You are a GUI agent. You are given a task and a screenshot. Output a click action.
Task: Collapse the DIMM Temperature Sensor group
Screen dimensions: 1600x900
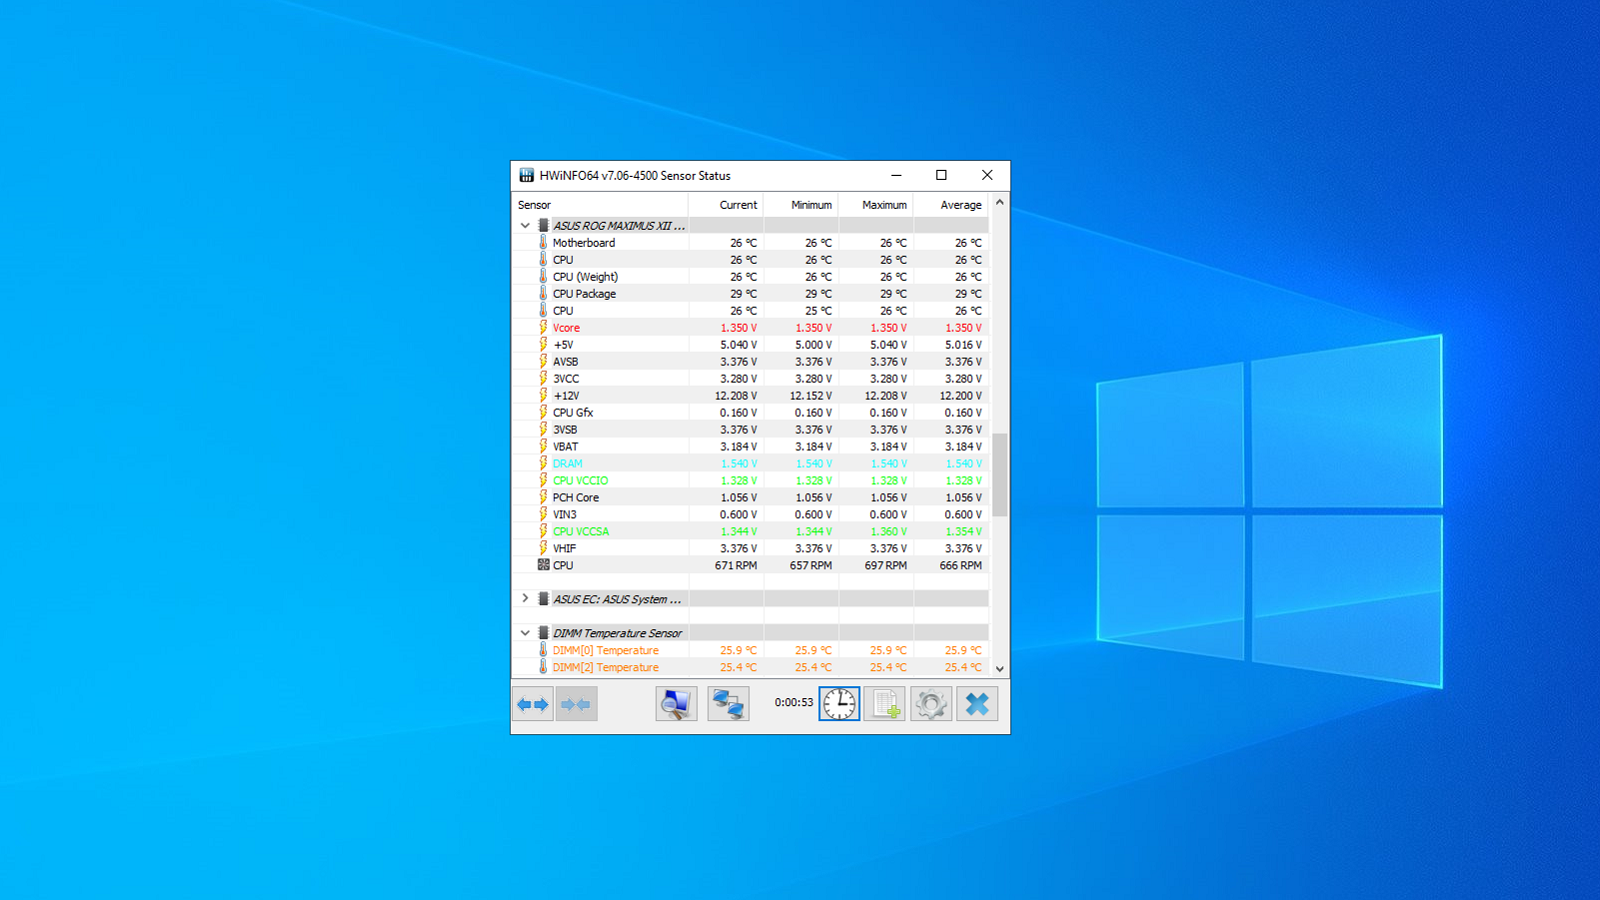[x=525, y=633]
